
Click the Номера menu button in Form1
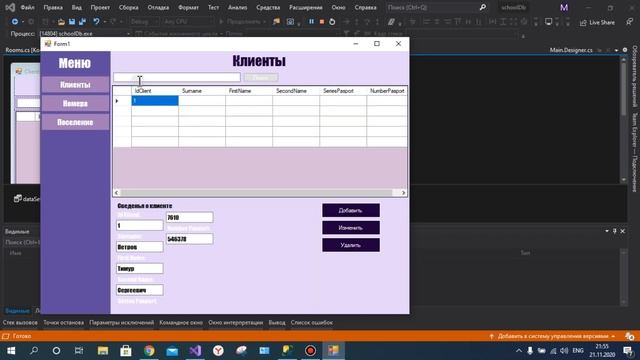[x=75, y=104]
